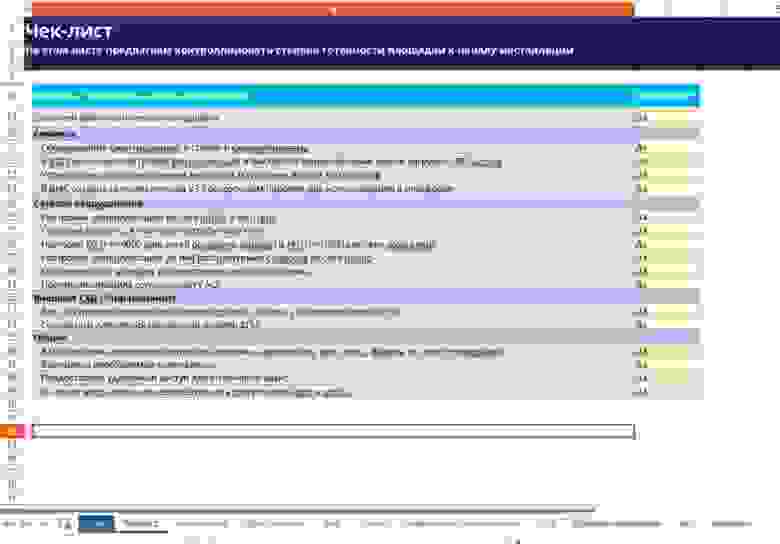Click the teal-blue table header bar
Viewport: 780px width, 544px height.
point(365,96)
